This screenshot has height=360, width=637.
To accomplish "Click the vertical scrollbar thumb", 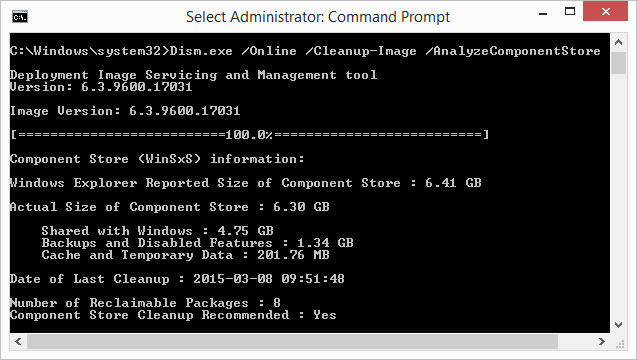I will pyautogui.click(x=618, y=63).
